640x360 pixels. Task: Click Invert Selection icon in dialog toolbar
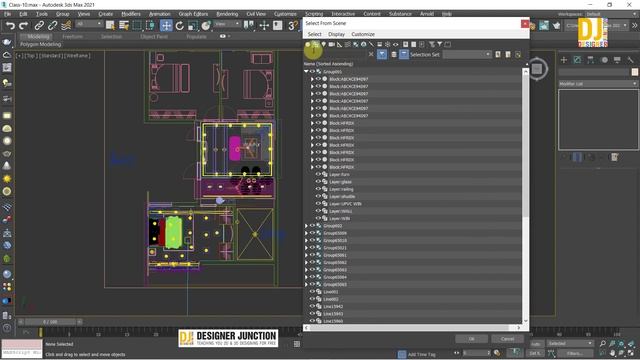[x=422, y=44]
